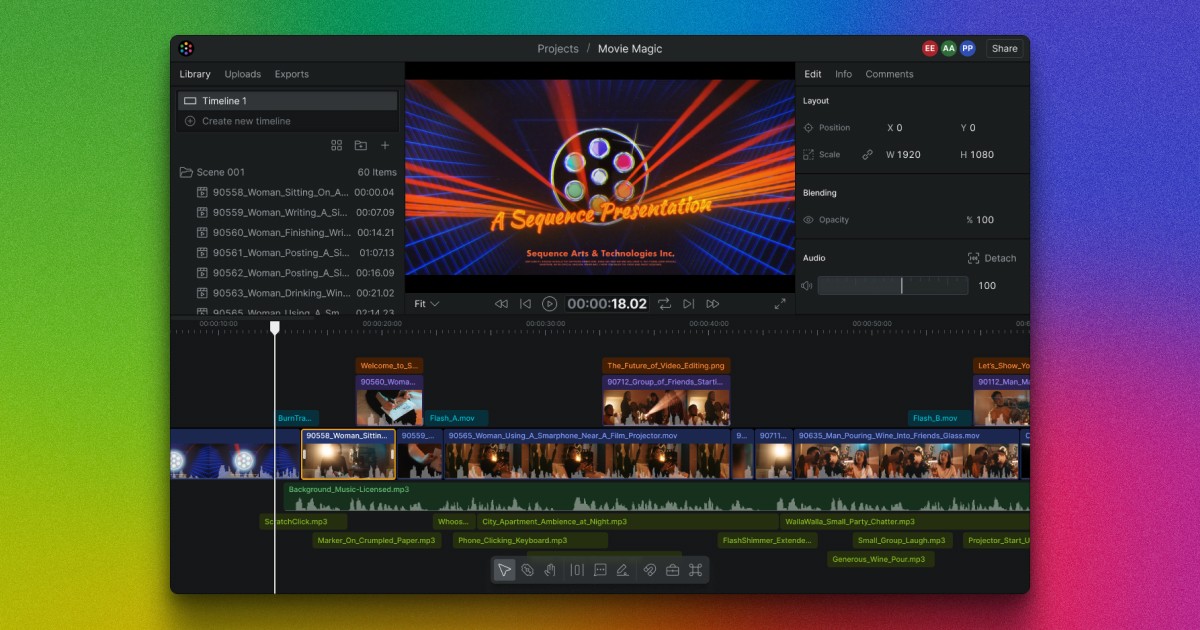Jump to next clip edge
1200x630 pixels.
[x=688, y=304]
